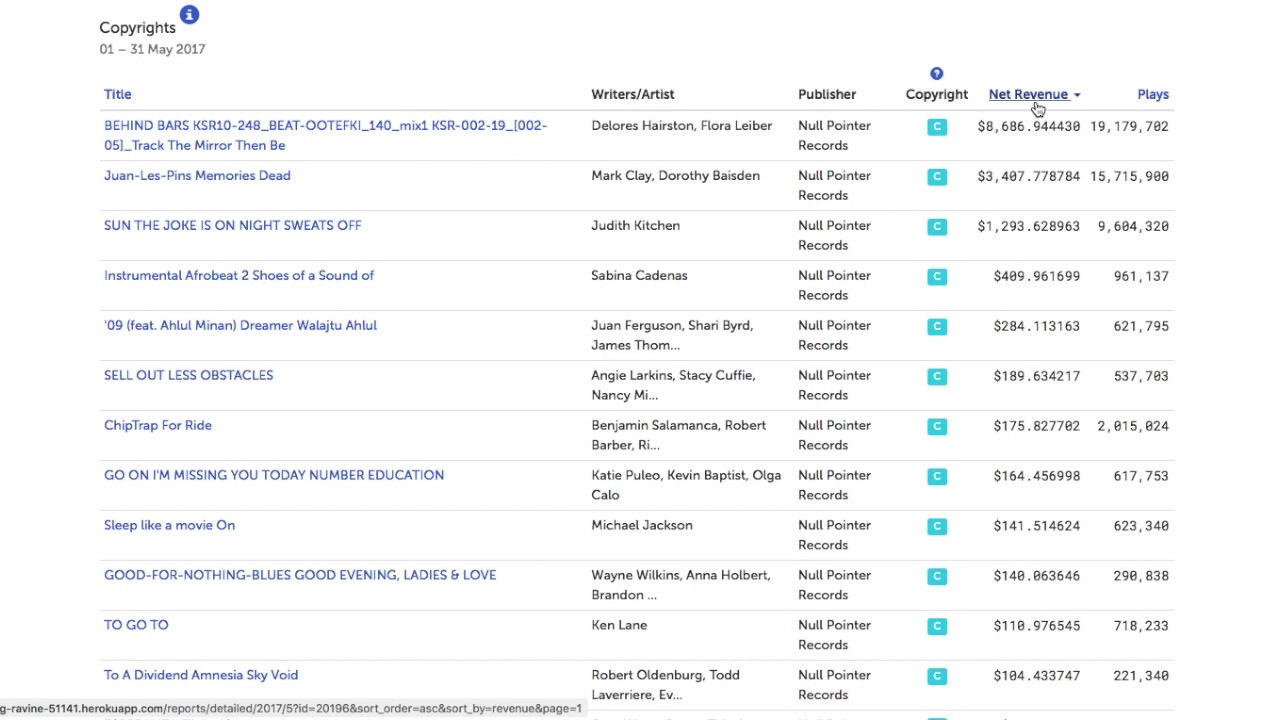The height and width of the screenshot is (720, 1280).
Task: Sort by Net Revenue column header
Action: pyautogui.click(x=1028, y=94)
